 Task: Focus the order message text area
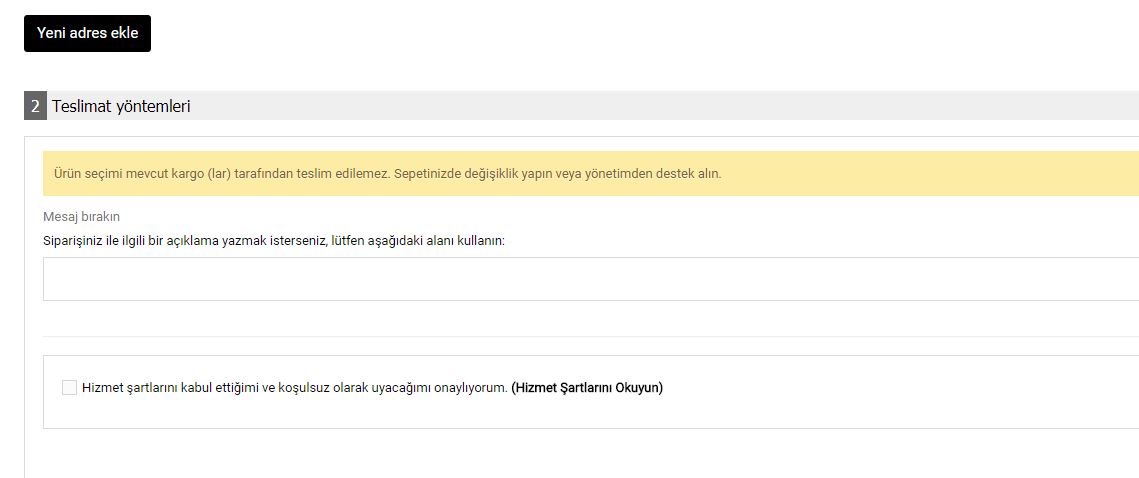[x=591, y=279]
